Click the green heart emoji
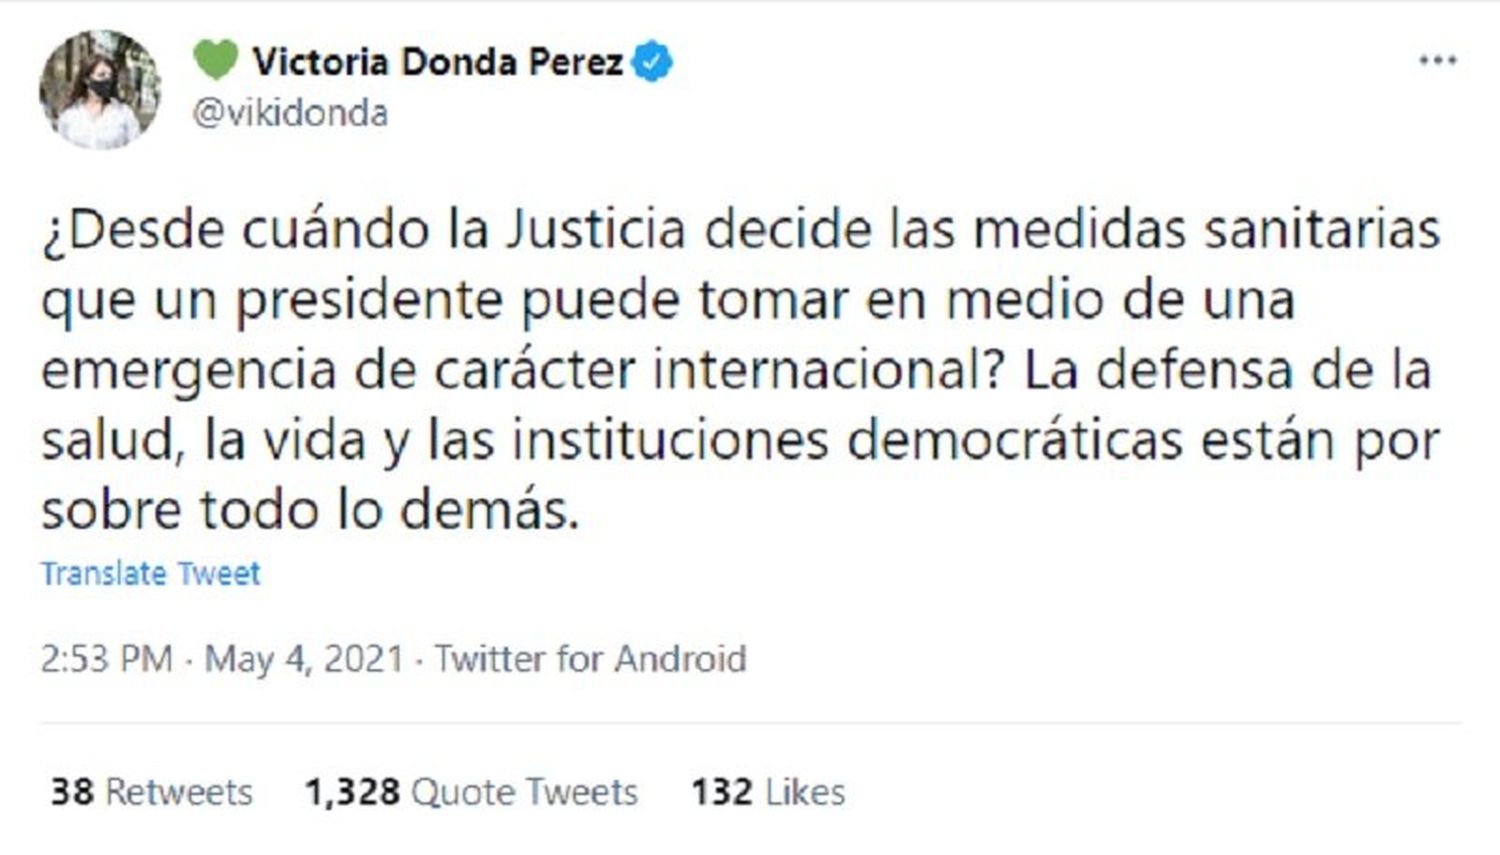Screen dimensions: 1500x855 coord(216,60)
